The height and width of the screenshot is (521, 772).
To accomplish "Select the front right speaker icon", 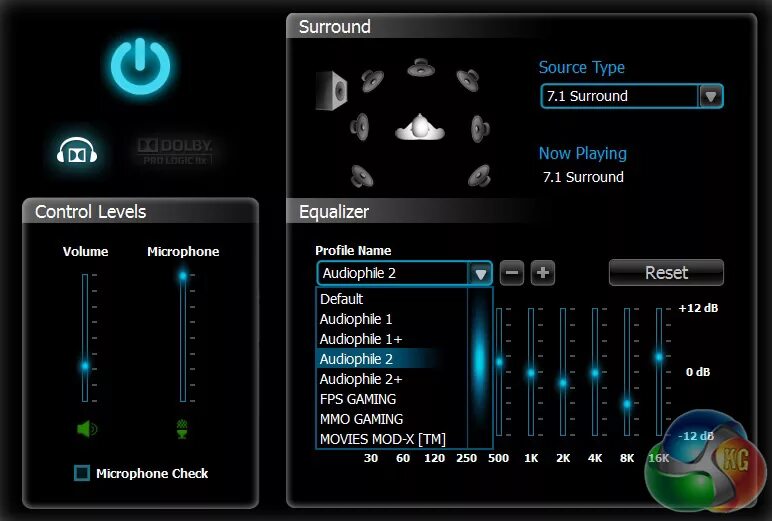I will pos(468,80).
